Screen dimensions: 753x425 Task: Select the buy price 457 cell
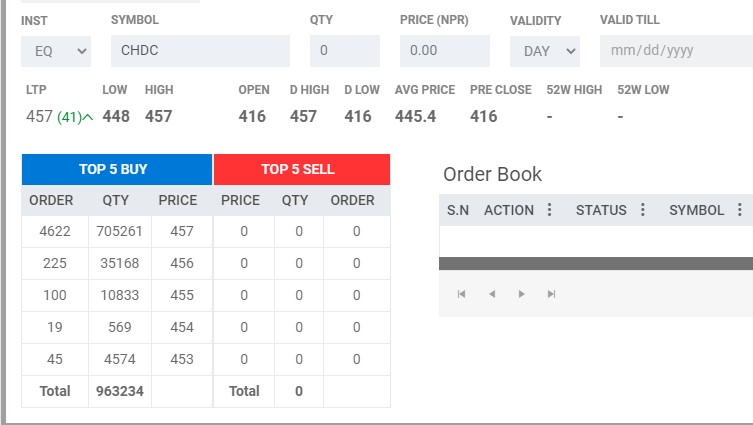click(x=181, y=232)
